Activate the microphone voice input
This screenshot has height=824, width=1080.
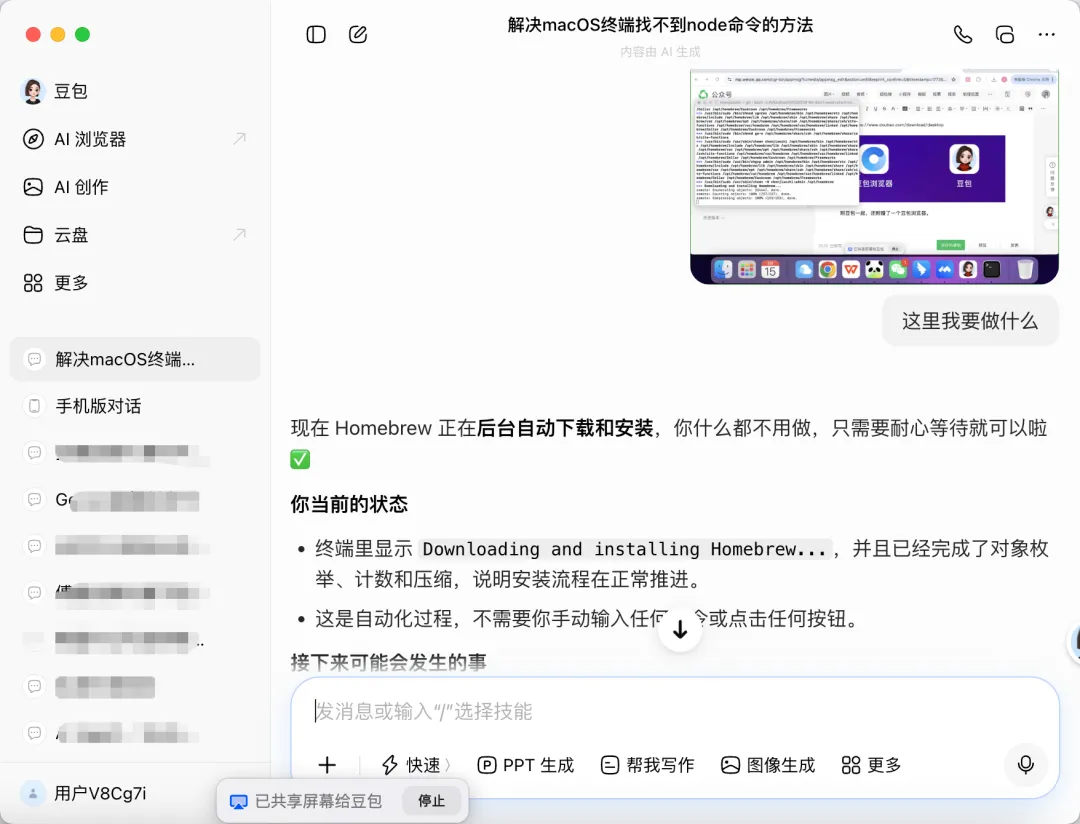click(x=1026, y=765)
